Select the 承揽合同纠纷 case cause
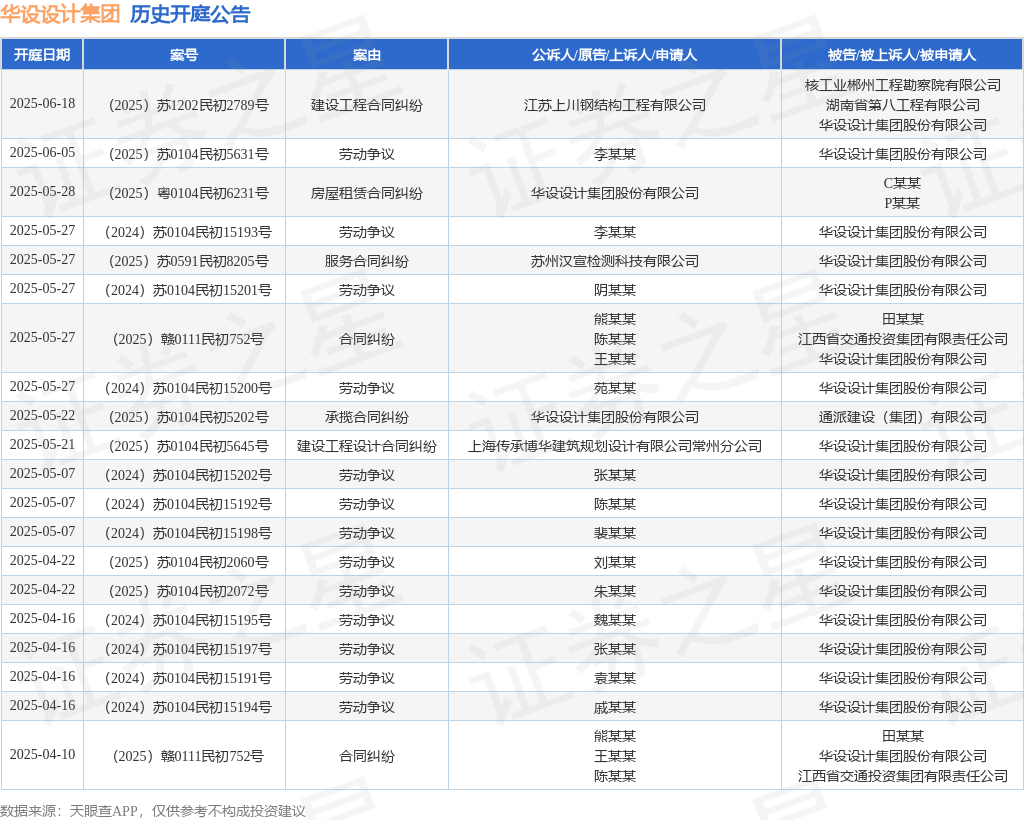 point(367,417)
